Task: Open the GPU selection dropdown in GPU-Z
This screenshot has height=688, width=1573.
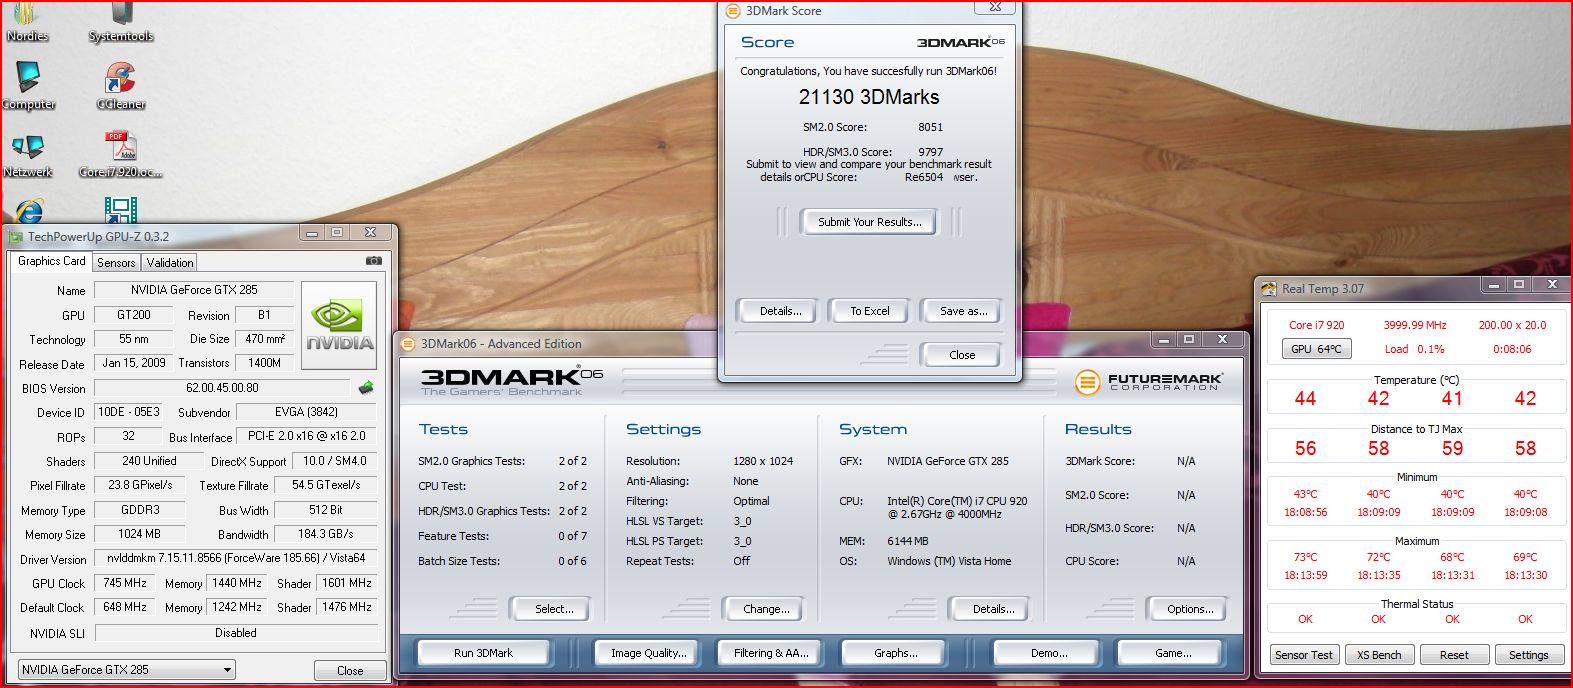Action: [x=127, y=670]
